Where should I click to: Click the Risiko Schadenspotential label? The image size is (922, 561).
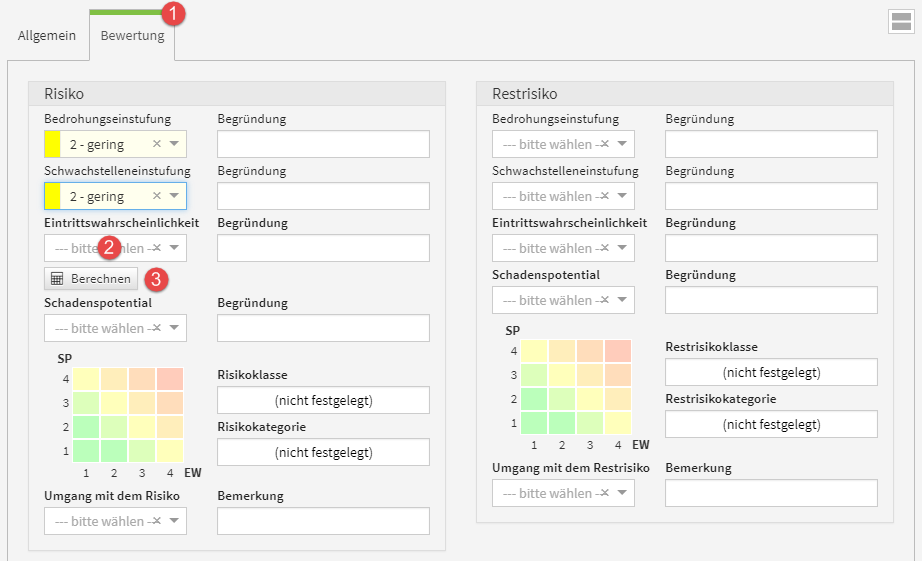coord(98,303)
